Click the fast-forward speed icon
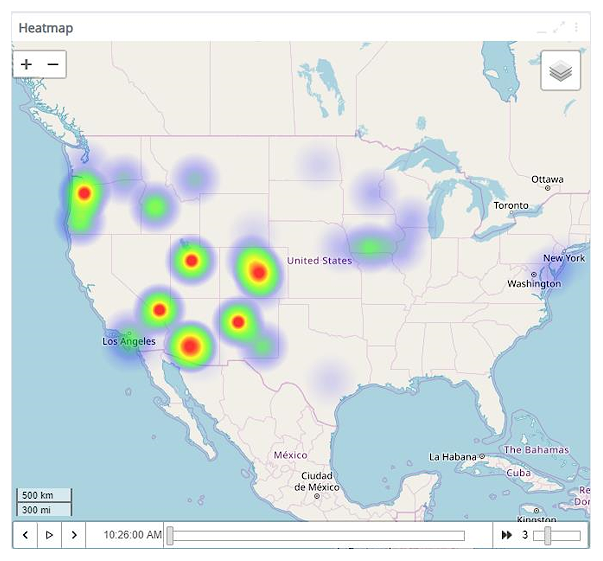The image size is (603, 561). pyautogui.click(x=507, y=535)
